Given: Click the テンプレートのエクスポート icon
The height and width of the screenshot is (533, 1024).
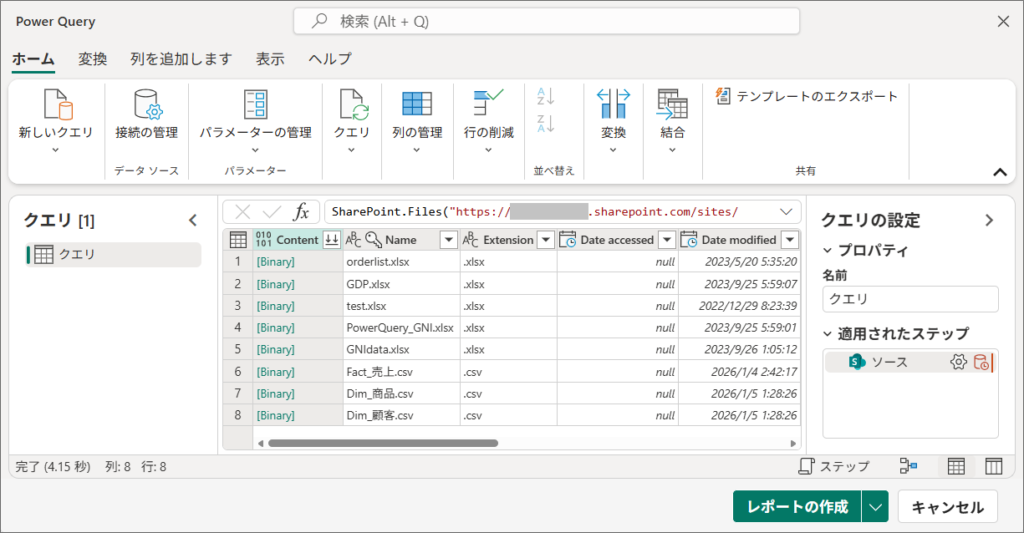Looking at the screenshot, I should click(x=724, y=96).
